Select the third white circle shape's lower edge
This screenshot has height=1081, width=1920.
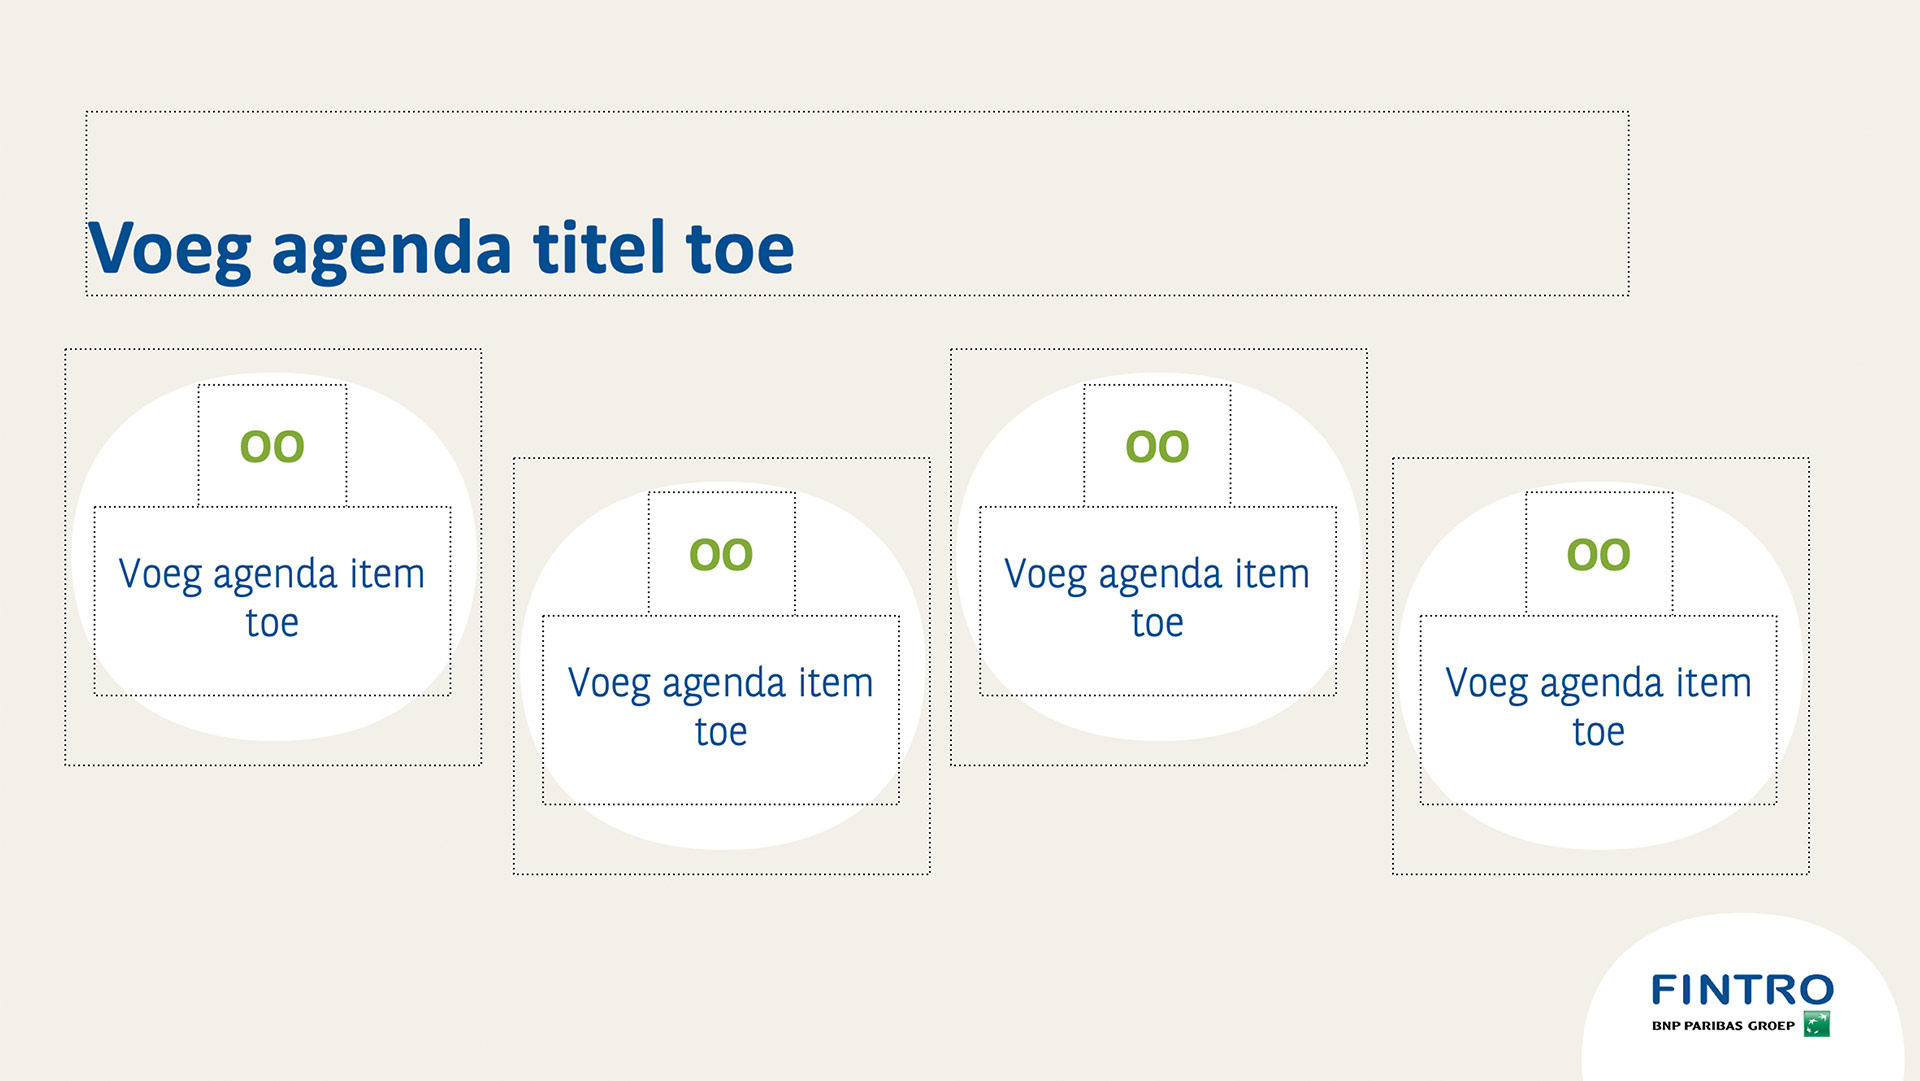(1159, 720)
